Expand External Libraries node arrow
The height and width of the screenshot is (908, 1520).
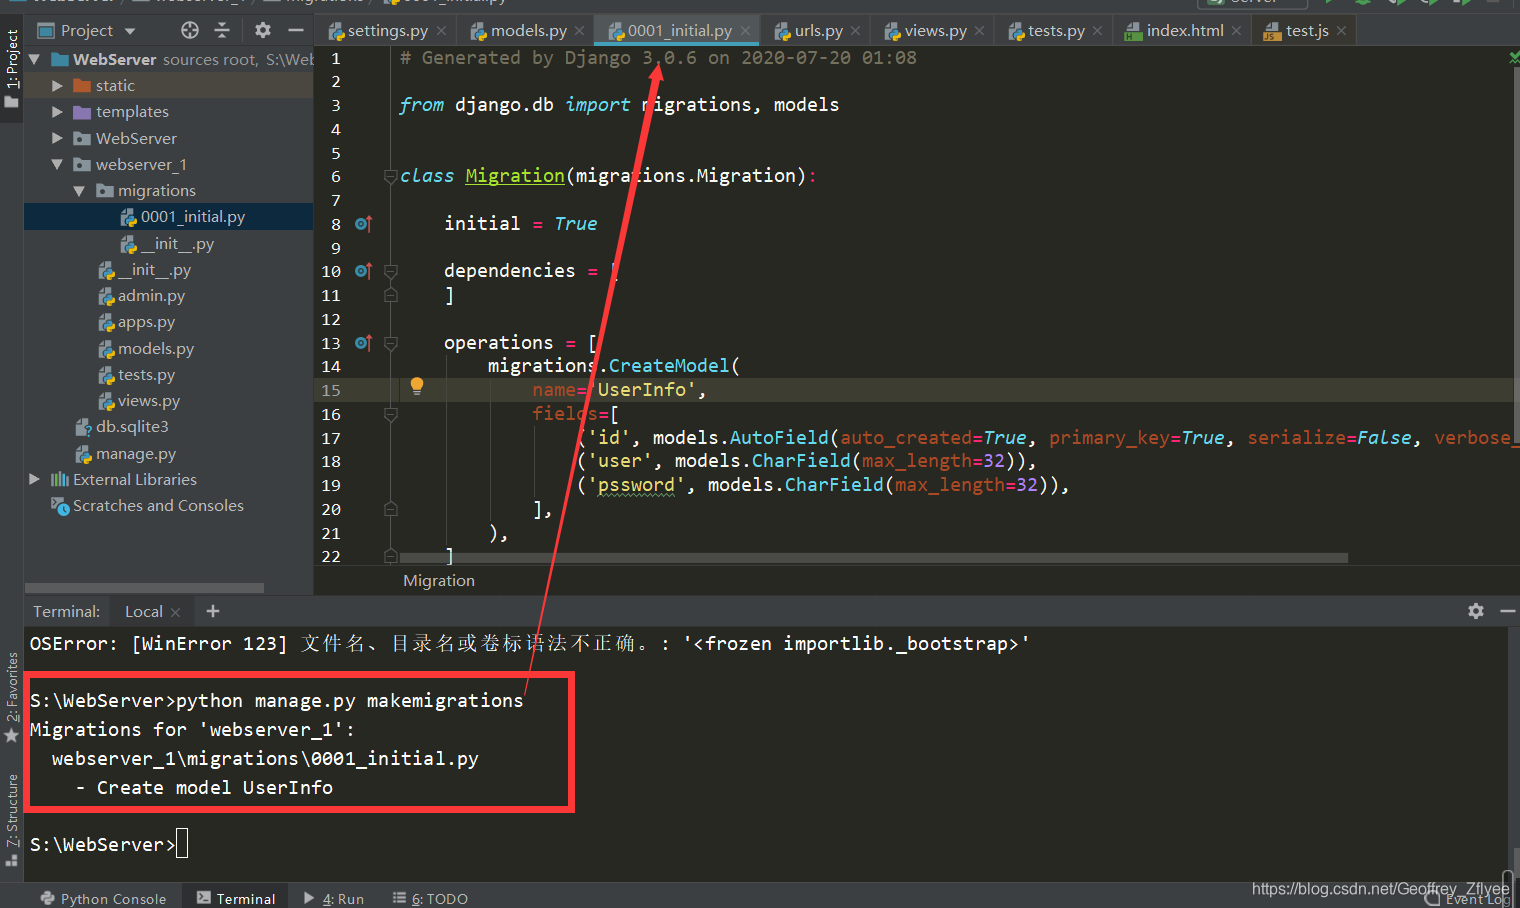coord(35,480)
